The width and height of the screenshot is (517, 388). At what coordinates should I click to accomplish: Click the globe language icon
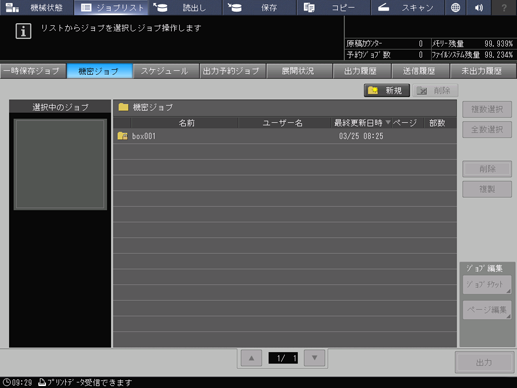click(455, 7)
